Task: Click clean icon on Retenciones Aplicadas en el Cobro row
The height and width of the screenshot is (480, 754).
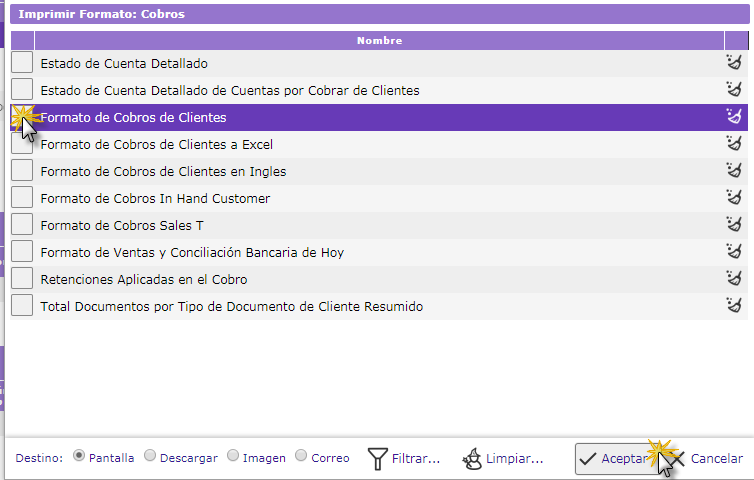Action: point(735,279)
